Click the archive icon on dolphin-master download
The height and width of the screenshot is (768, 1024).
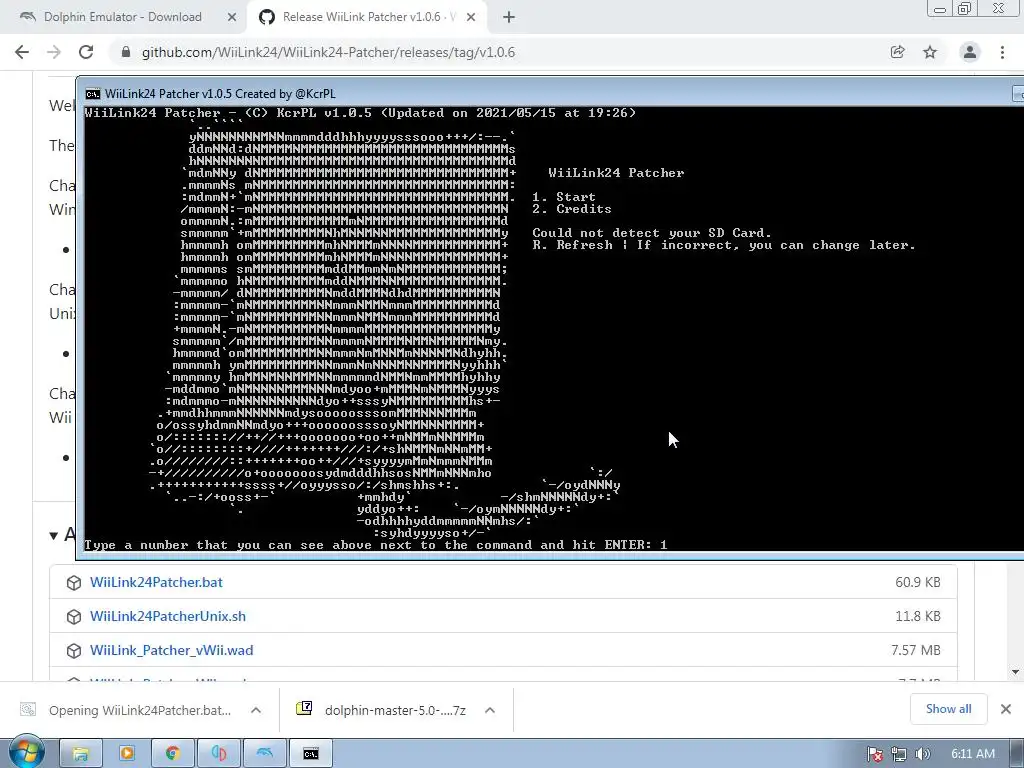304,708
